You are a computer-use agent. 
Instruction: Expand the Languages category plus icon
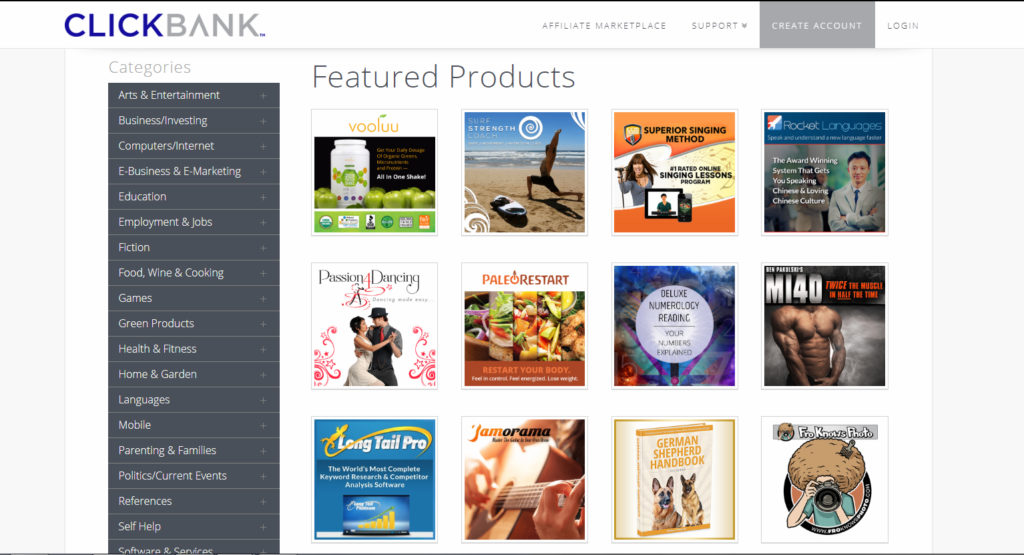[263, 400]
